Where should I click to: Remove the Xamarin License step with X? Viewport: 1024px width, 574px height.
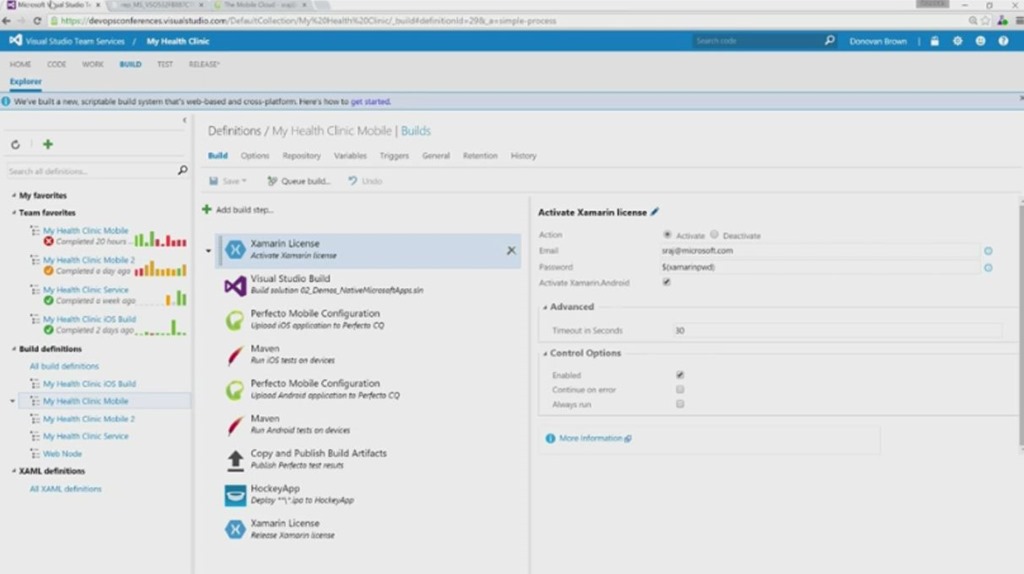(x=511, y=251)
